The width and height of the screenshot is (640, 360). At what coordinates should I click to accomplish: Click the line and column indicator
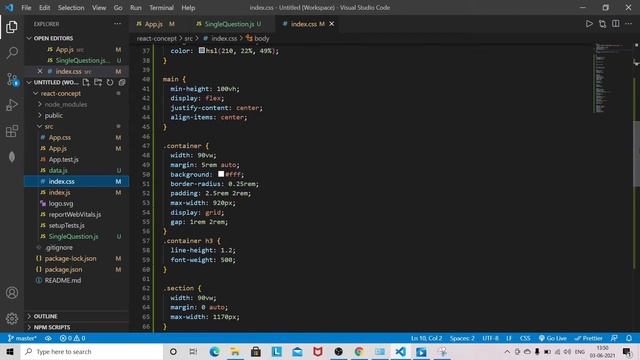coord(427,338)
